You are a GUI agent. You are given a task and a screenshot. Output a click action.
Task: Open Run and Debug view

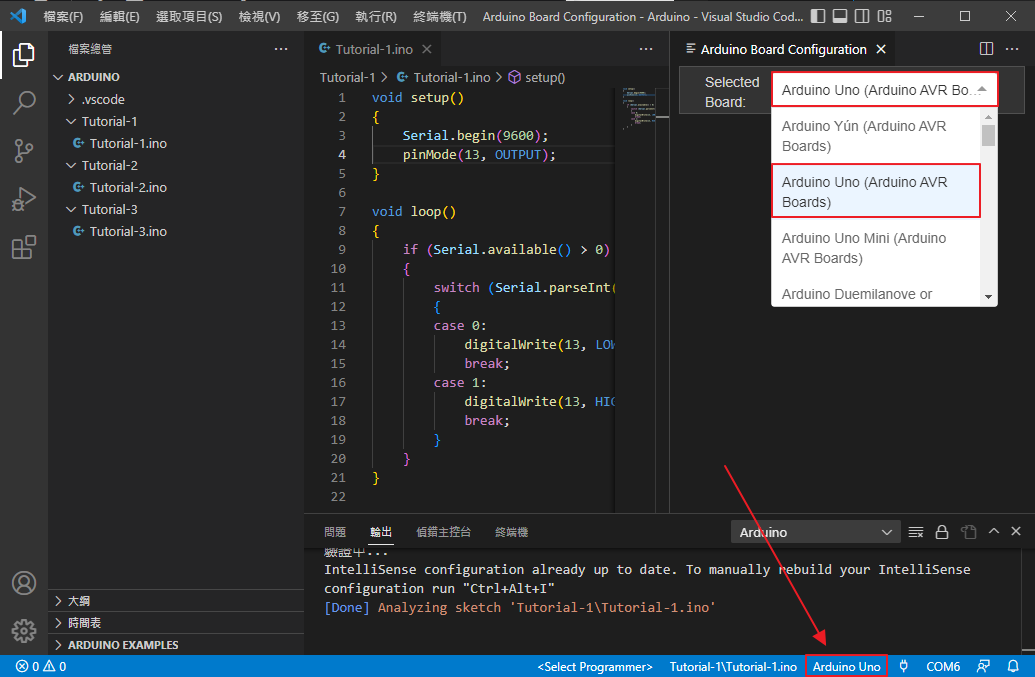click(x=24, y=199)
